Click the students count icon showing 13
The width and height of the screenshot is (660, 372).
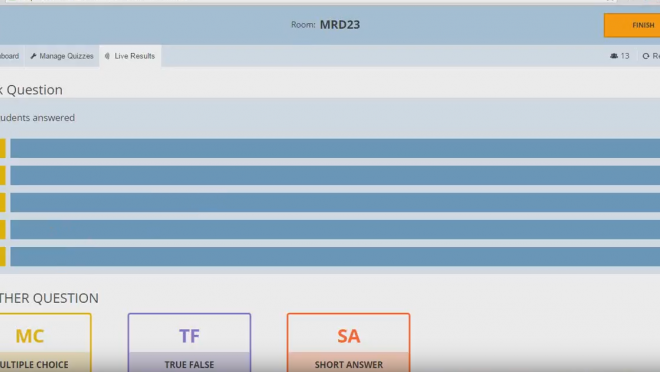[x=614, y=56]
